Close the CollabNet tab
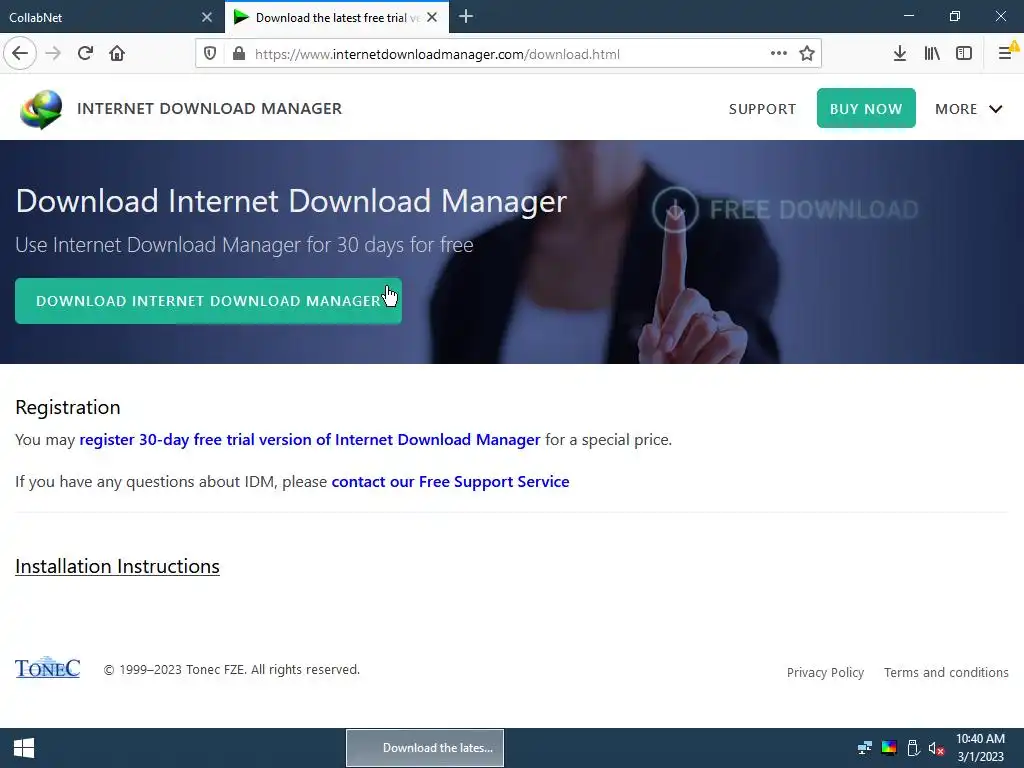This screenshot has width=1024, height=768. 207,18
